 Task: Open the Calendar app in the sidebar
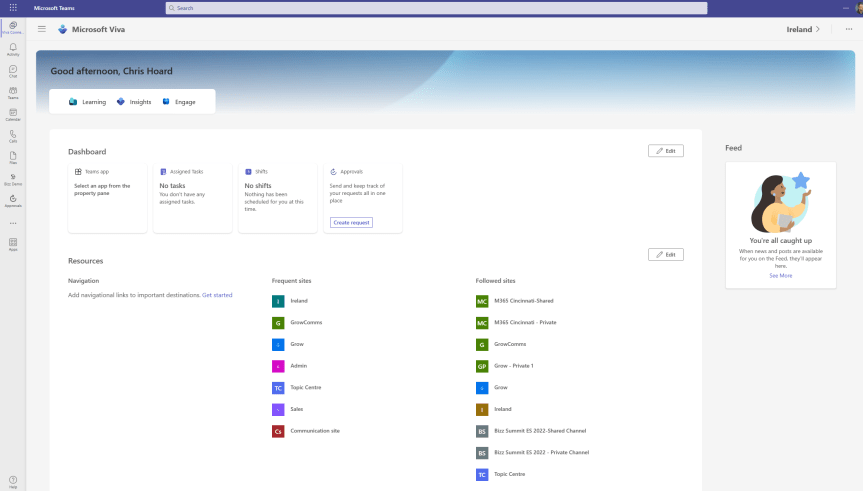tap(13, 114)
